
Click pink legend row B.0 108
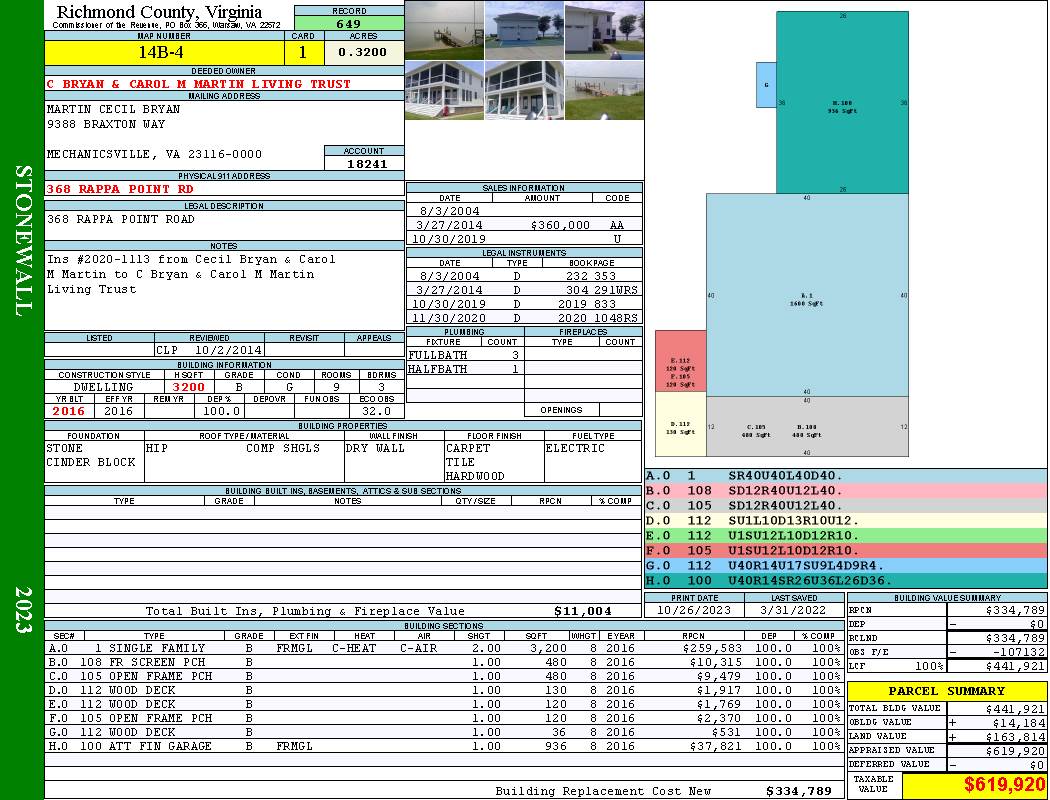(x=846, y=491)
